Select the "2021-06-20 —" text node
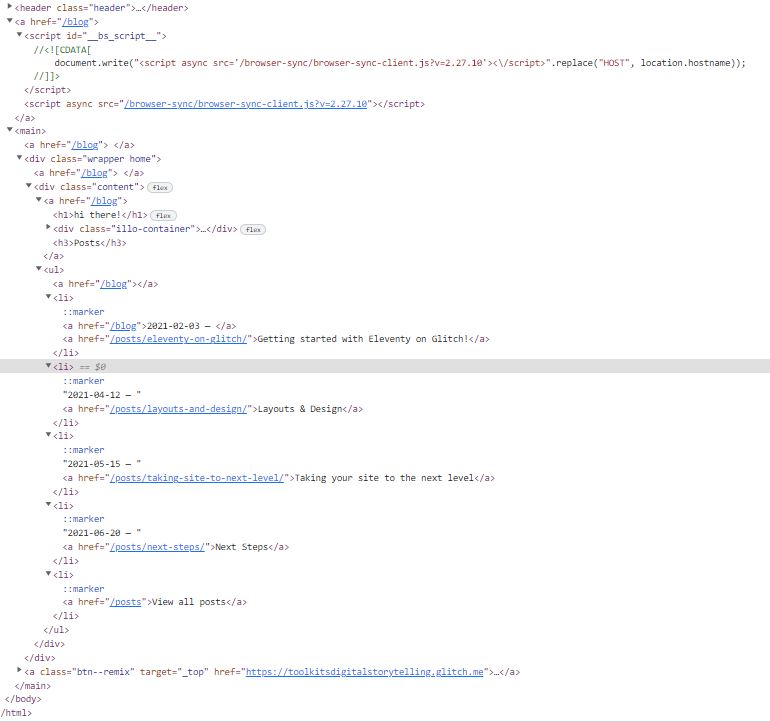 [102, 533]
